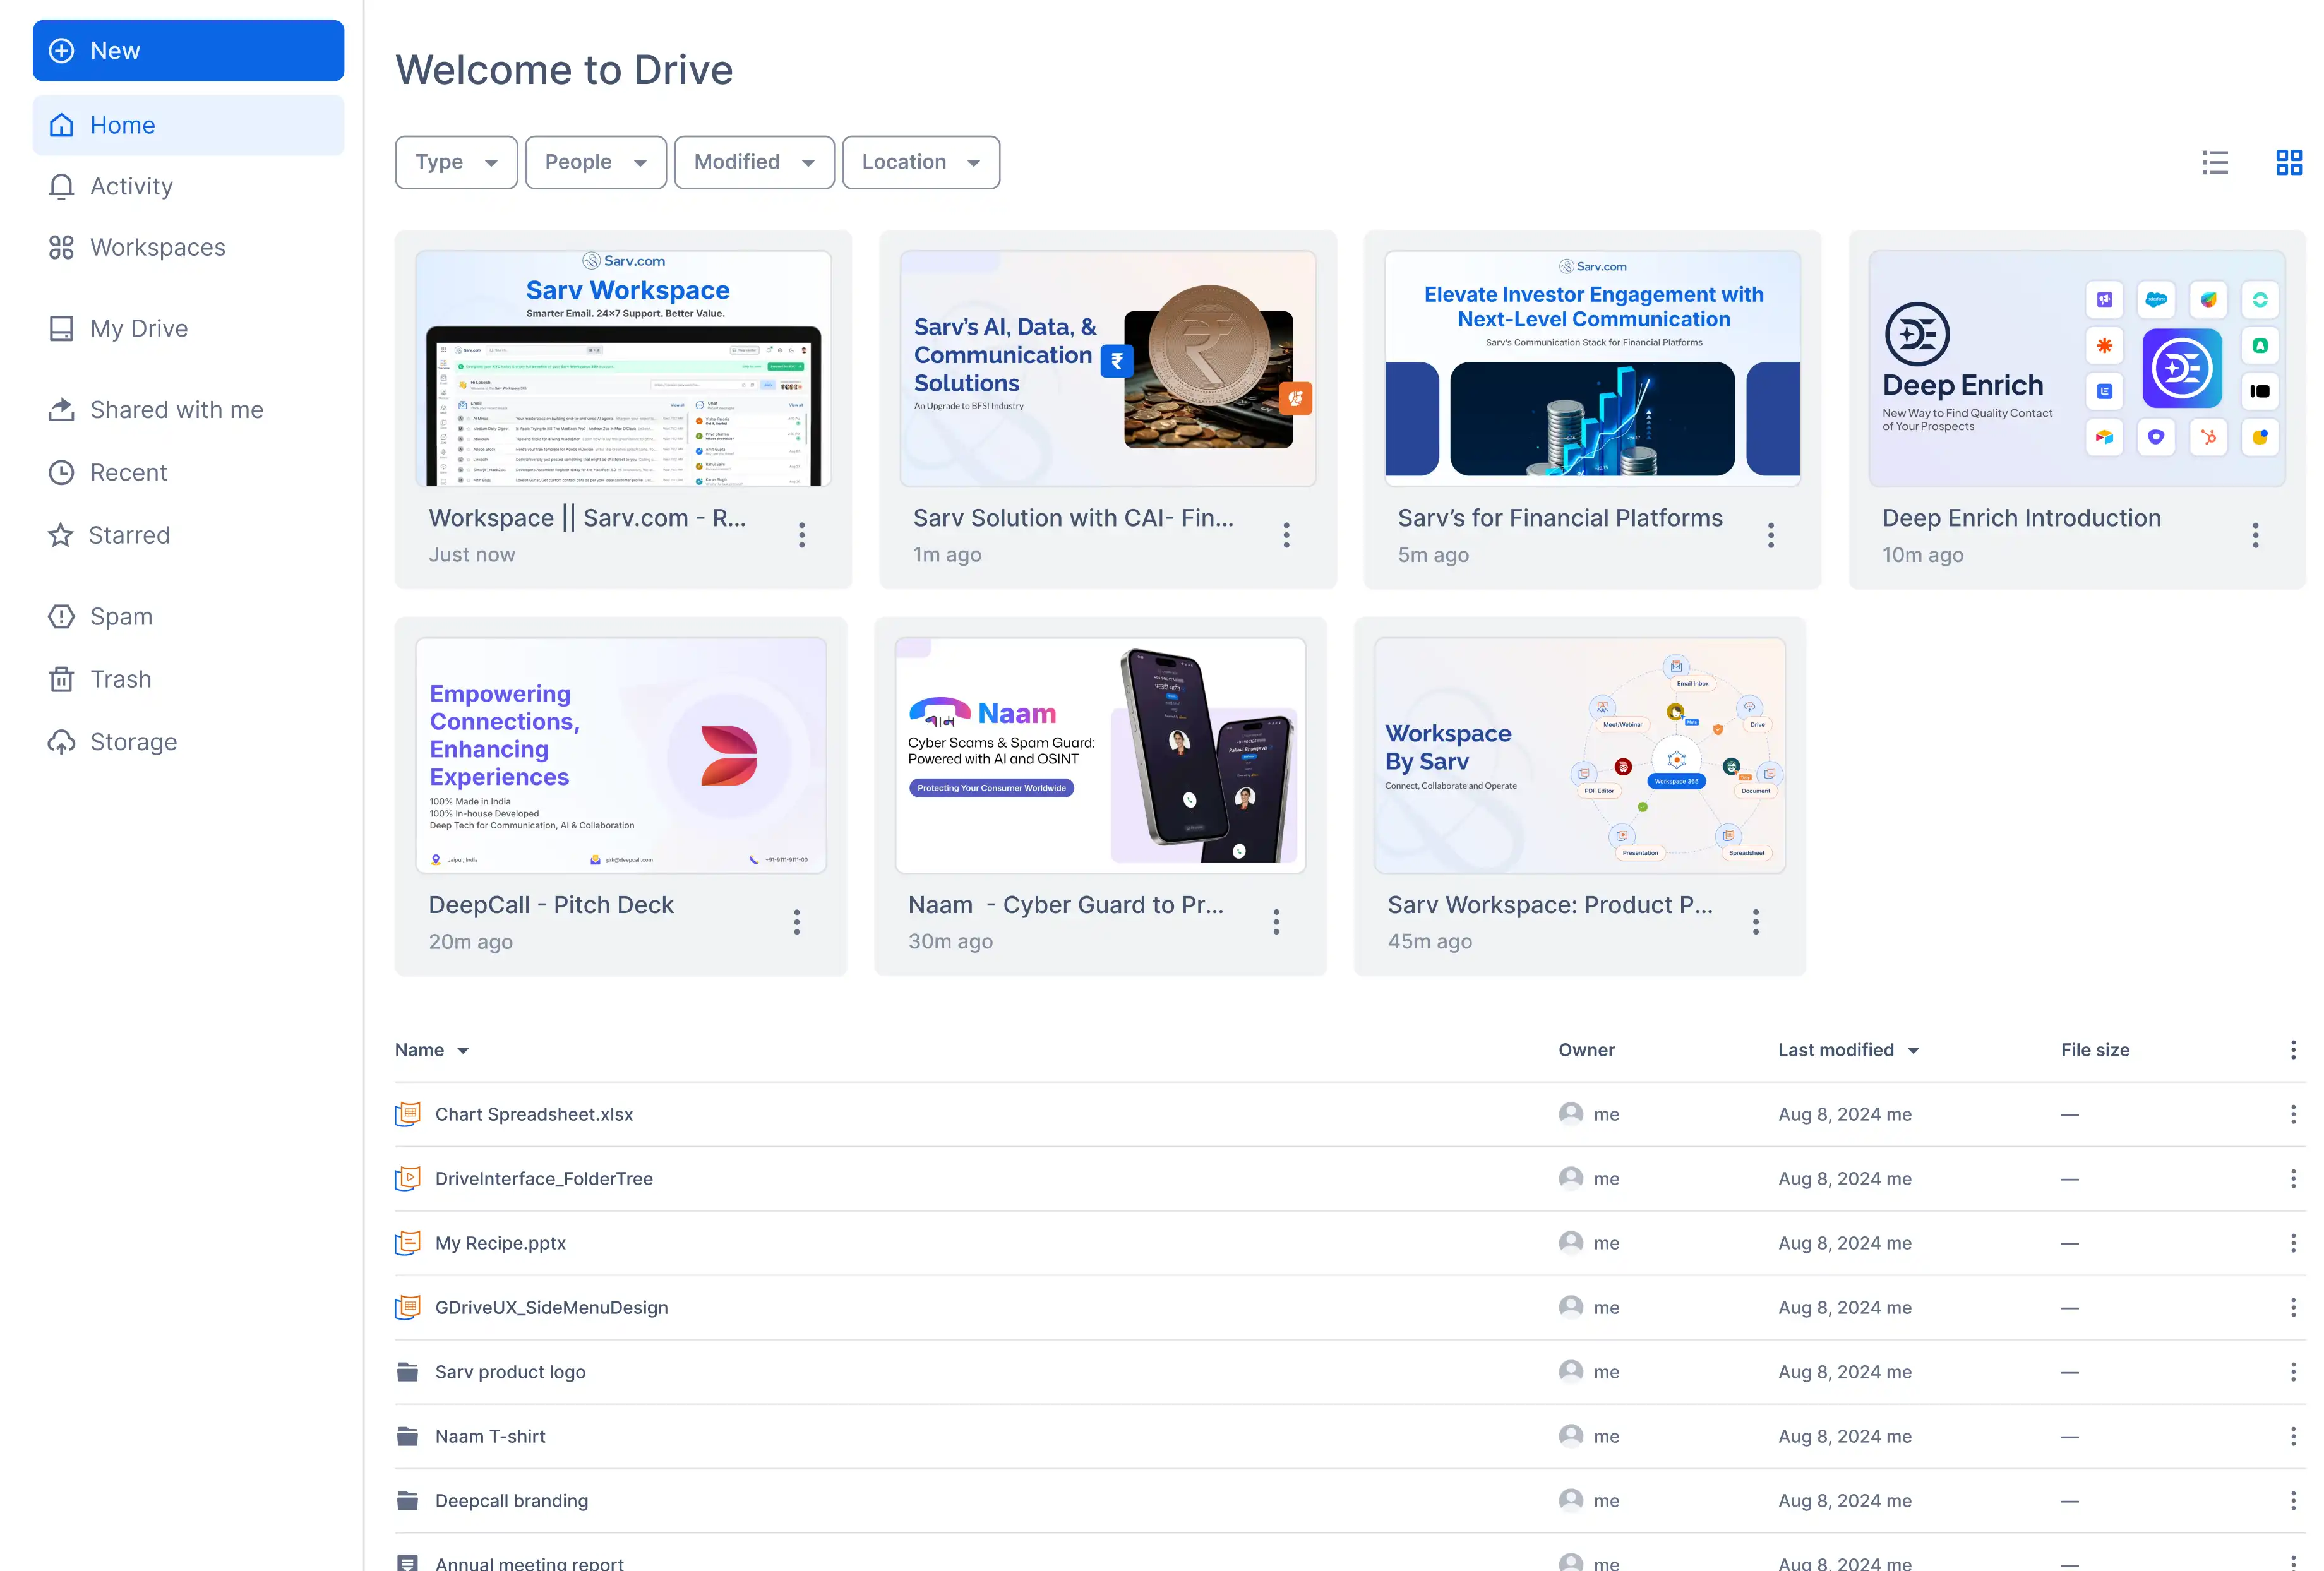
Task: Open Shared with me
Action: [x=176, y=410]
